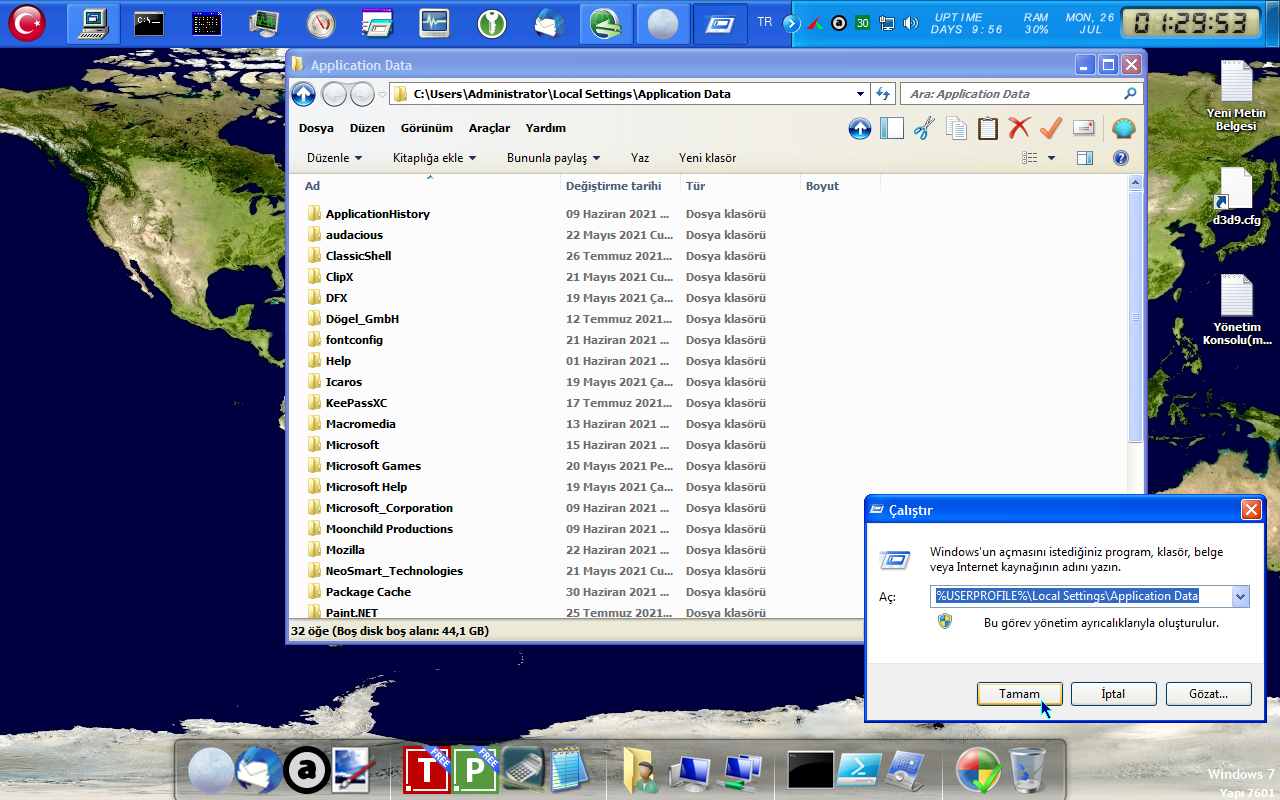Open the Bununla paylaş dropdown
Image resolution: width=1280 pixels, height=800 pixels.
[553, 158]
